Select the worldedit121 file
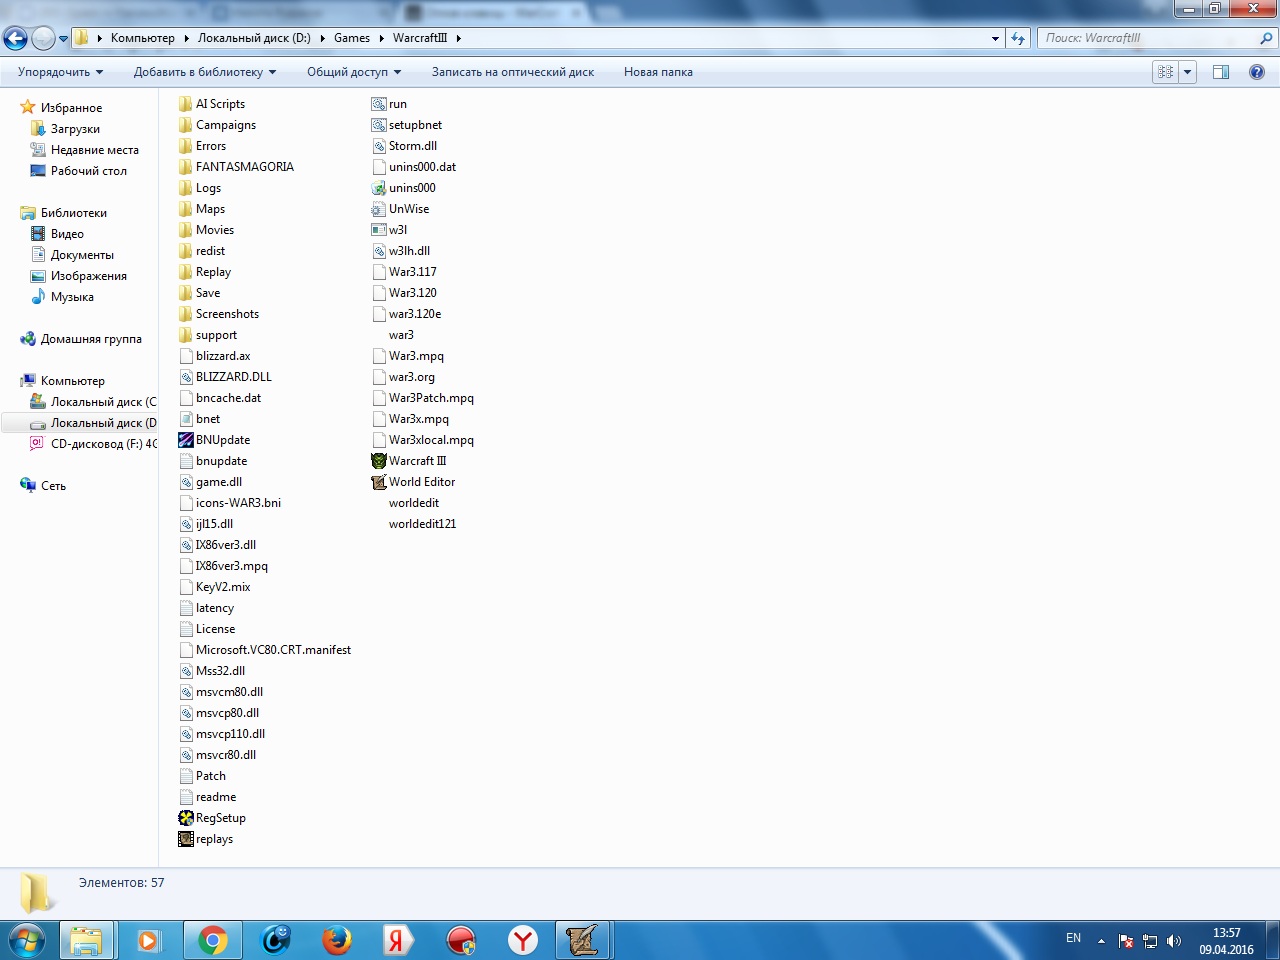Image resolution: width=1280 pixels, height=960 pixels. coord(422,524)
